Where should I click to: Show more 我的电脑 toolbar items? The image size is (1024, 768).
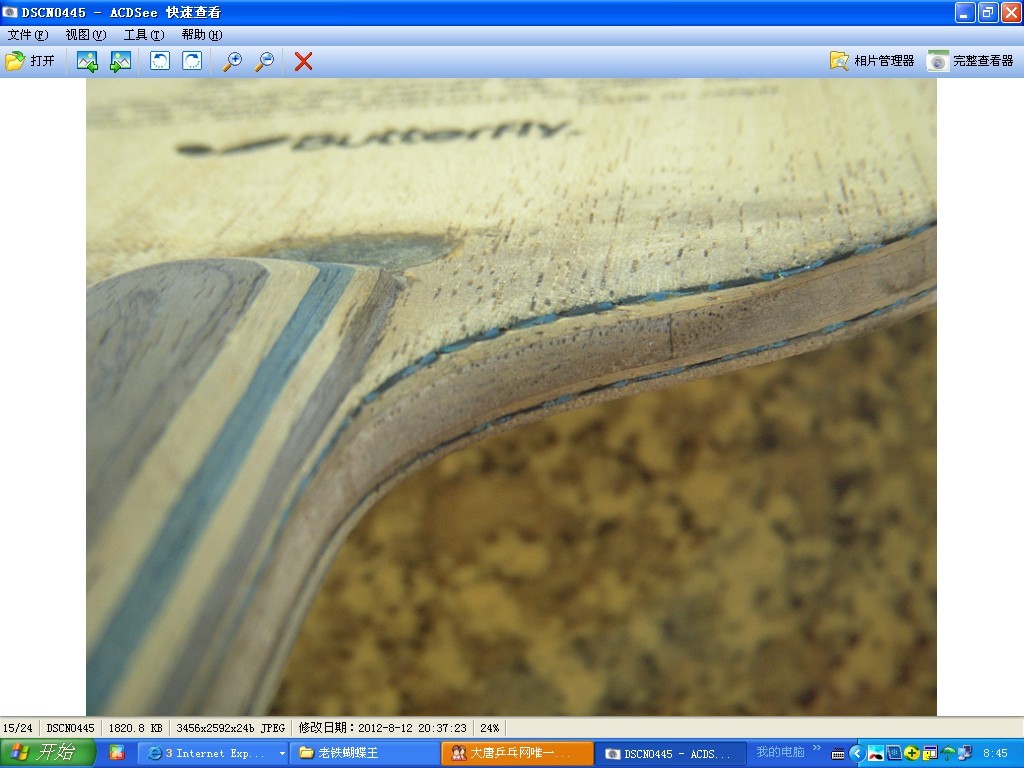[817, 749]
